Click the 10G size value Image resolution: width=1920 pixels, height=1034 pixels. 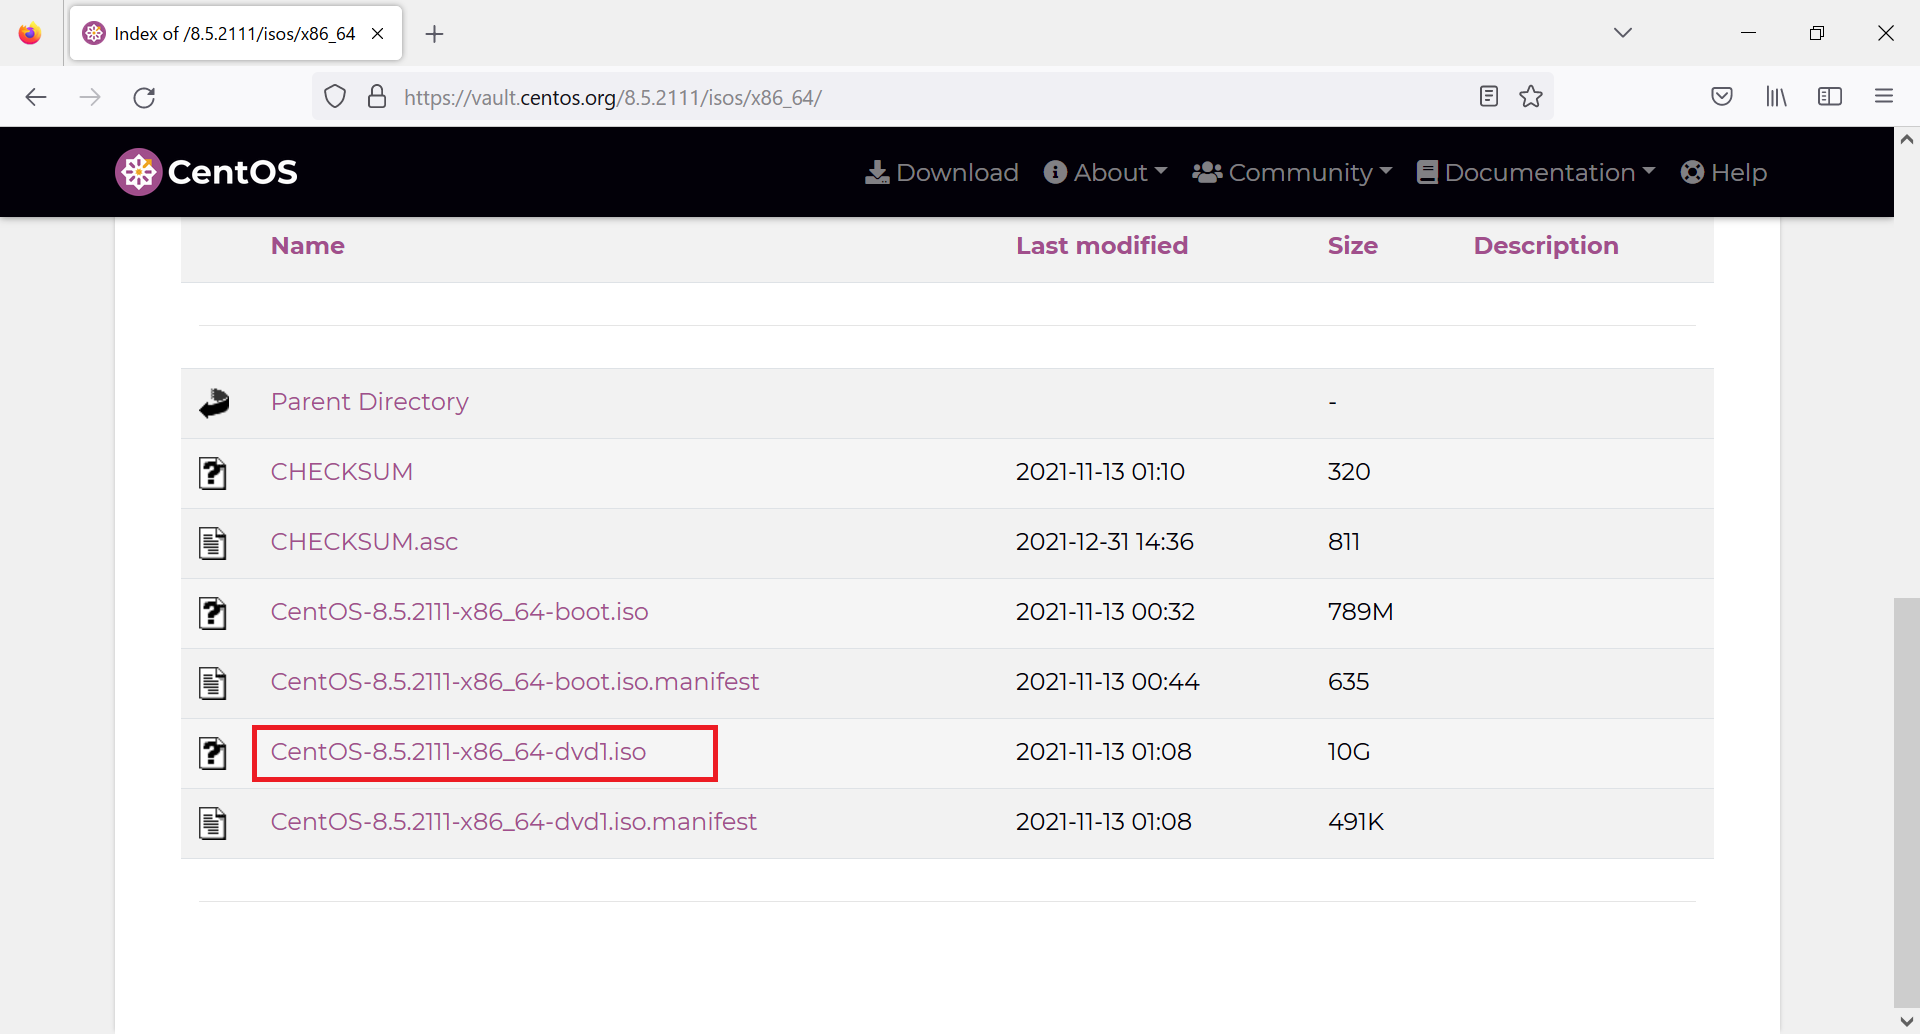tap(1349, 752)
